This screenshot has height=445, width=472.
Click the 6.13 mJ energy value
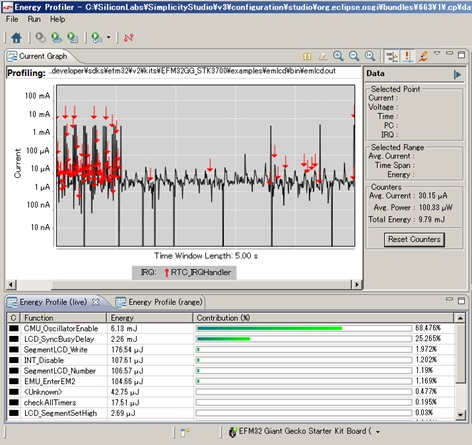(x=124, y=328)
